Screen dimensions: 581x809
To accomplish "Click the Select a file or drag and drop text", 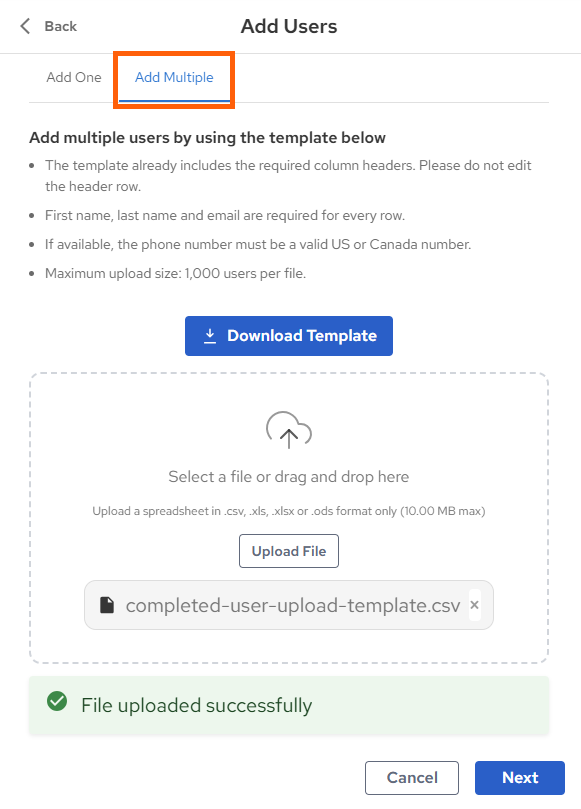I will (288, 477).
